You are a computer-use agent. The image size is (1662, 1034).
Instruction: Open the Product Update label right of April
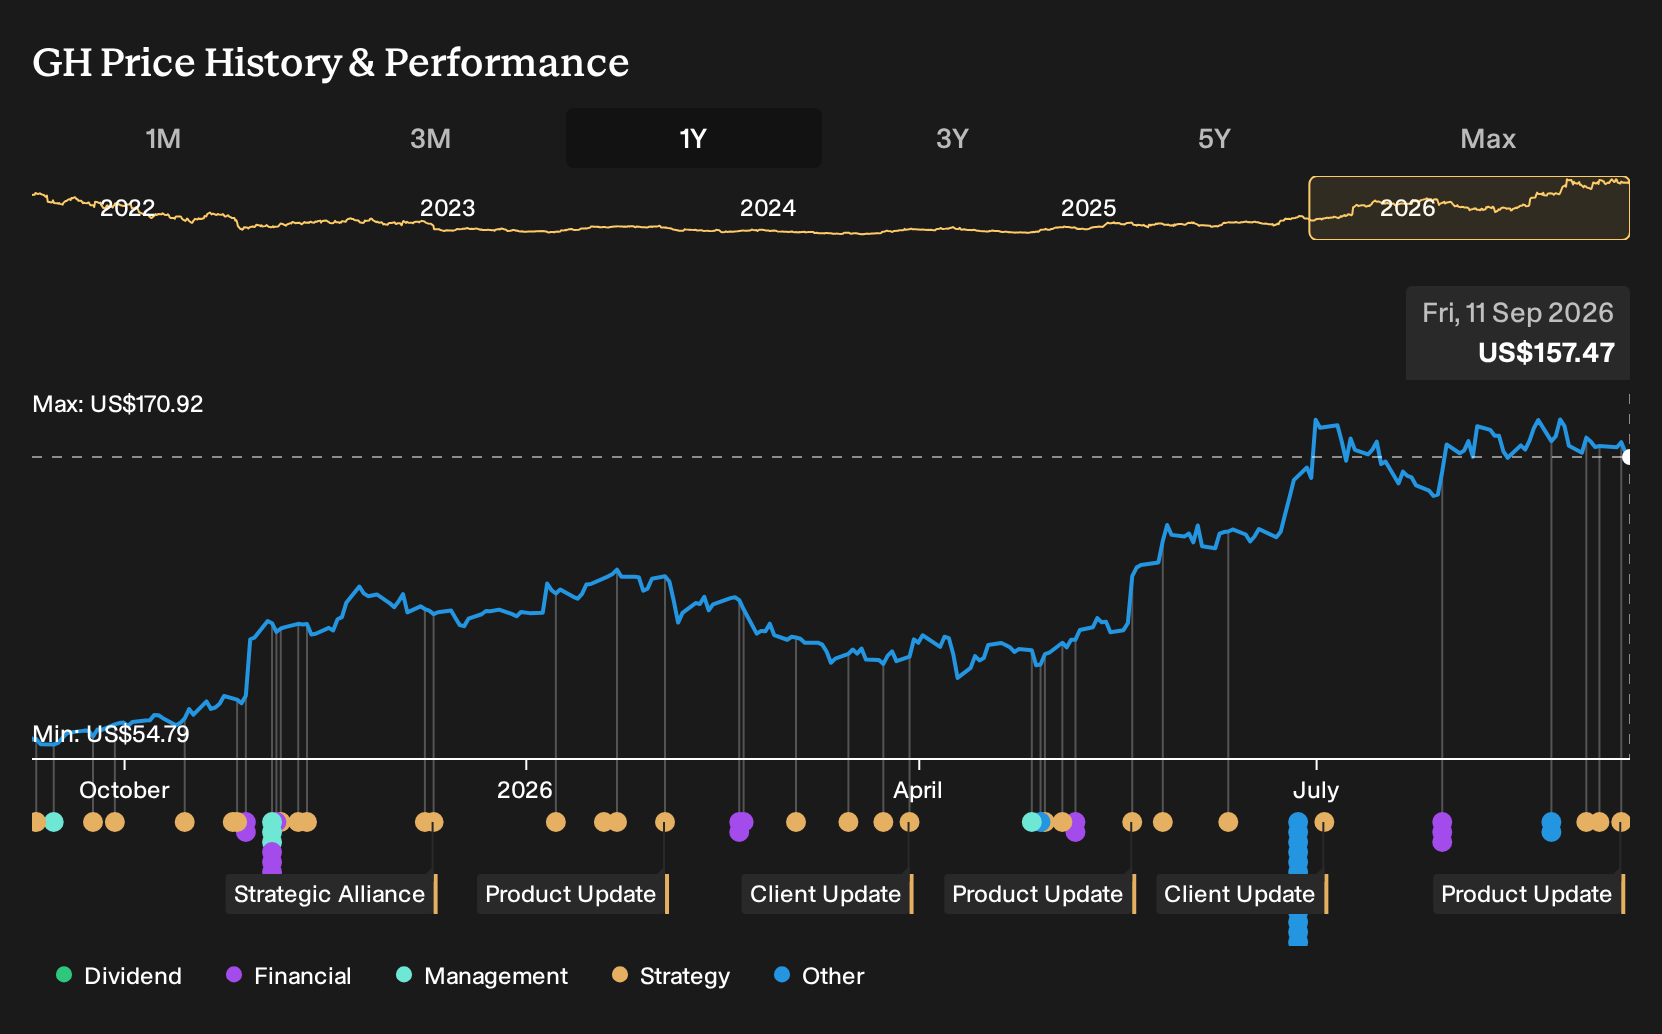(1039, 894)
